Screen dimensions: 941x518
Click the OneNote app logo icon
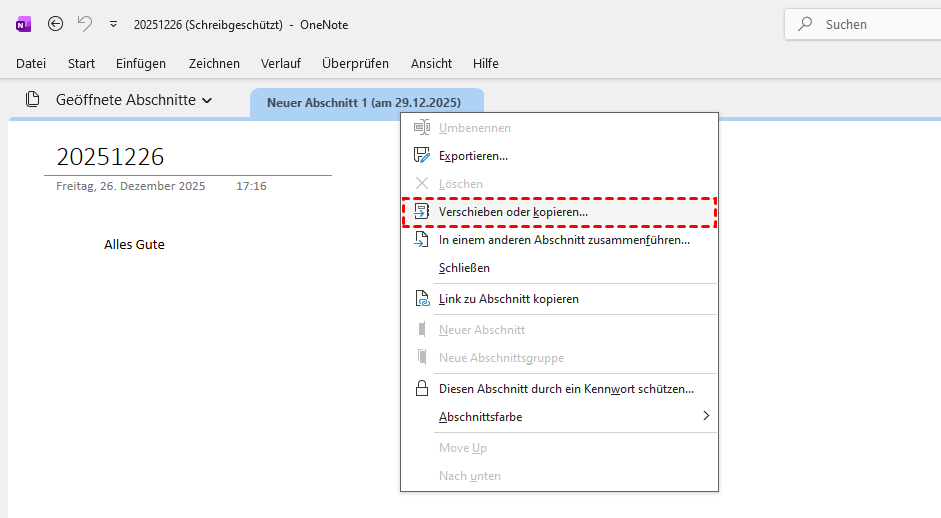pos(23,24)
